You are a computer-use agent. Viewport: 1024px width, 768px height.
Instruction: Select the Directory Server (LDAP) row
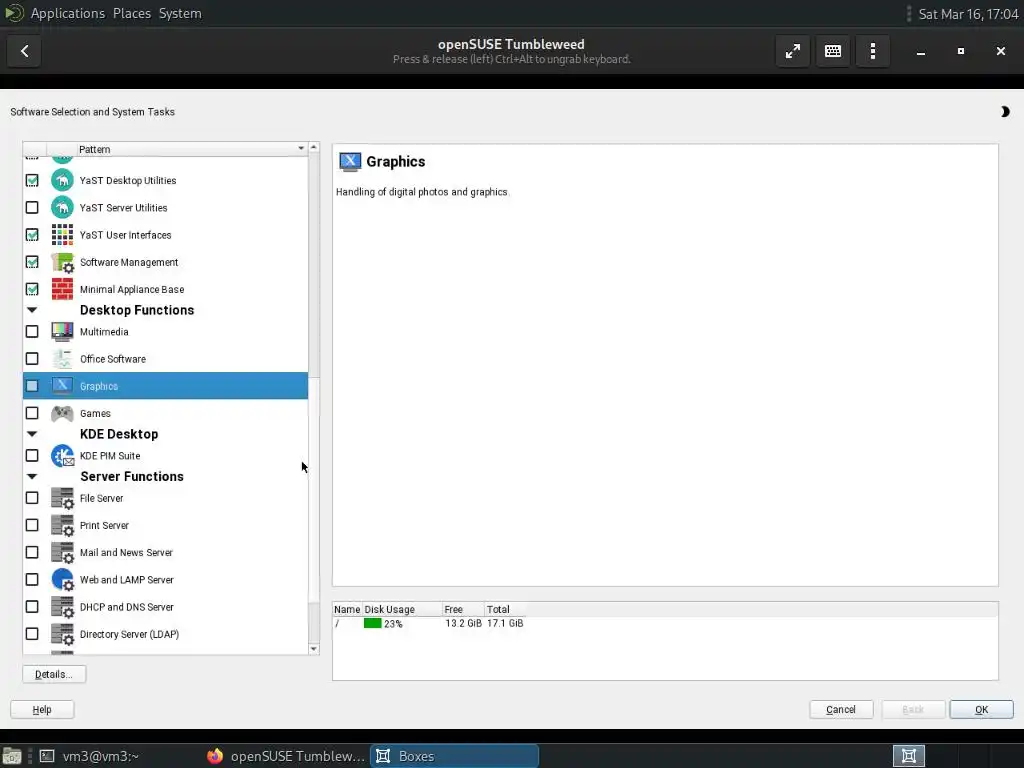pos(165,634)
